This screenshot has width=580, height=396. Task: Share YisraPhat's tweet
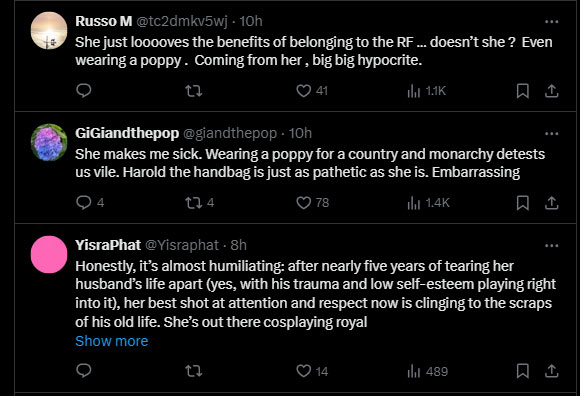point(551,371)
